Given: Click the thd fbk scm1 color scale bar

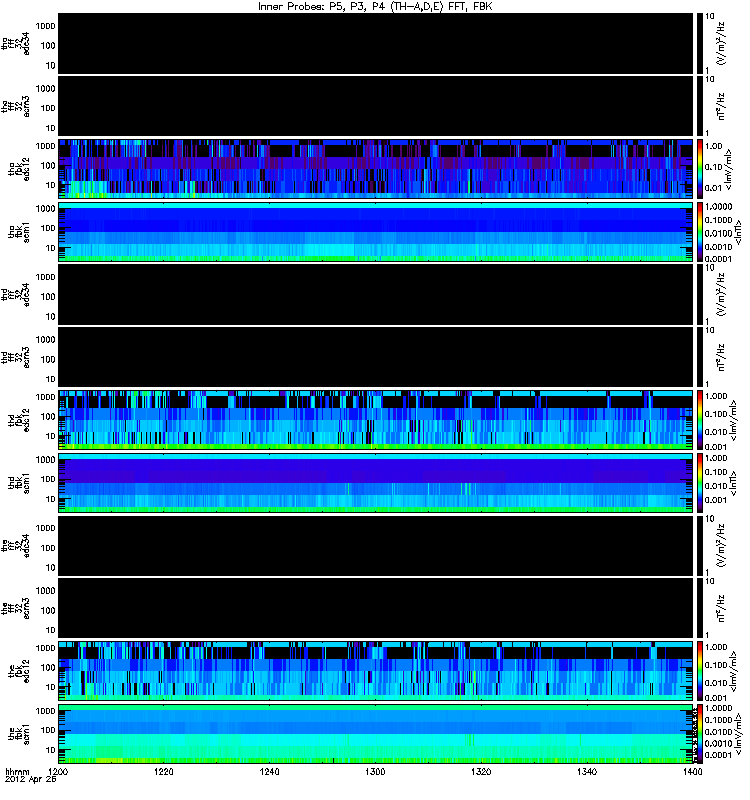Looking at the screenshot, I should point(700,483).
